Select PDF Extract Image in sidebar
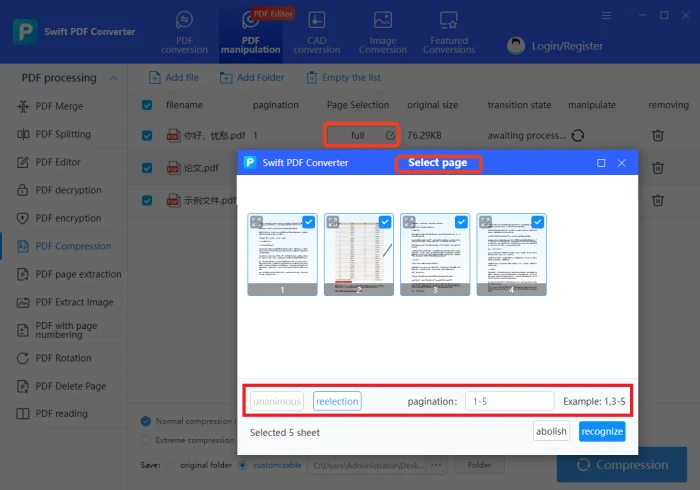The width and height of the screenshot is (700, 490). pos(63,302)
